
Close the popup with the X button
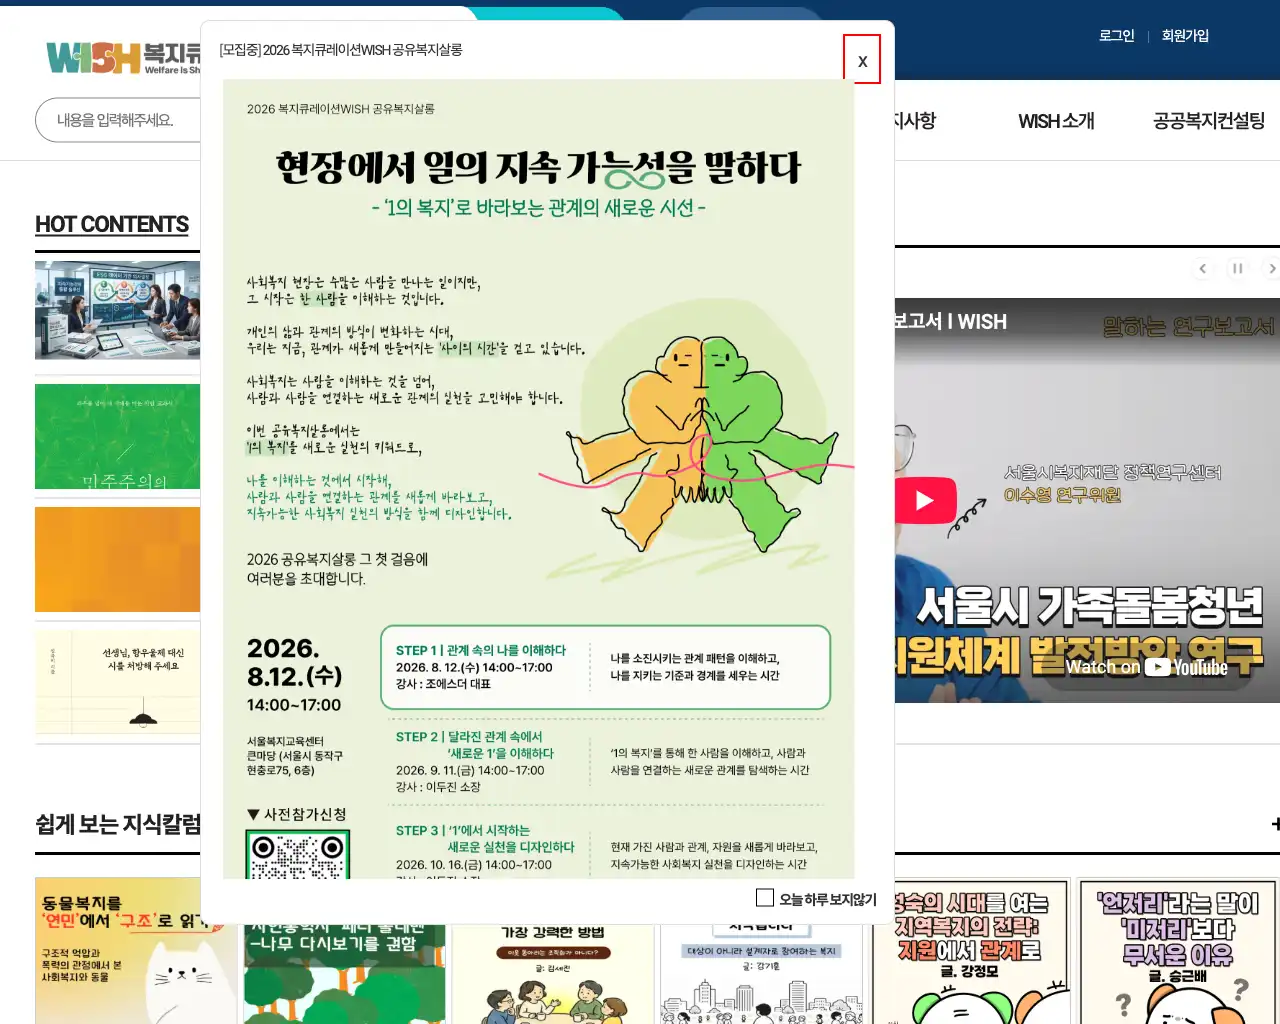[x=862, y=60]
